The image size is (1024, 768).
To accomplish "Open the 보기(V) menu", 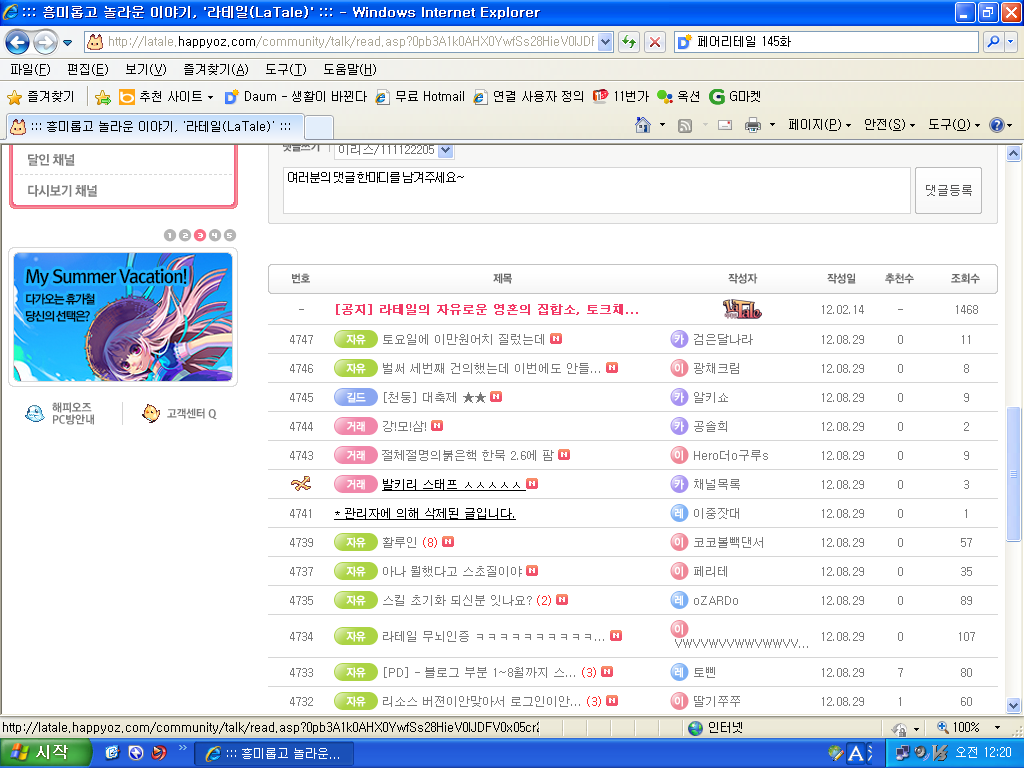I will (x=145, y=69).
